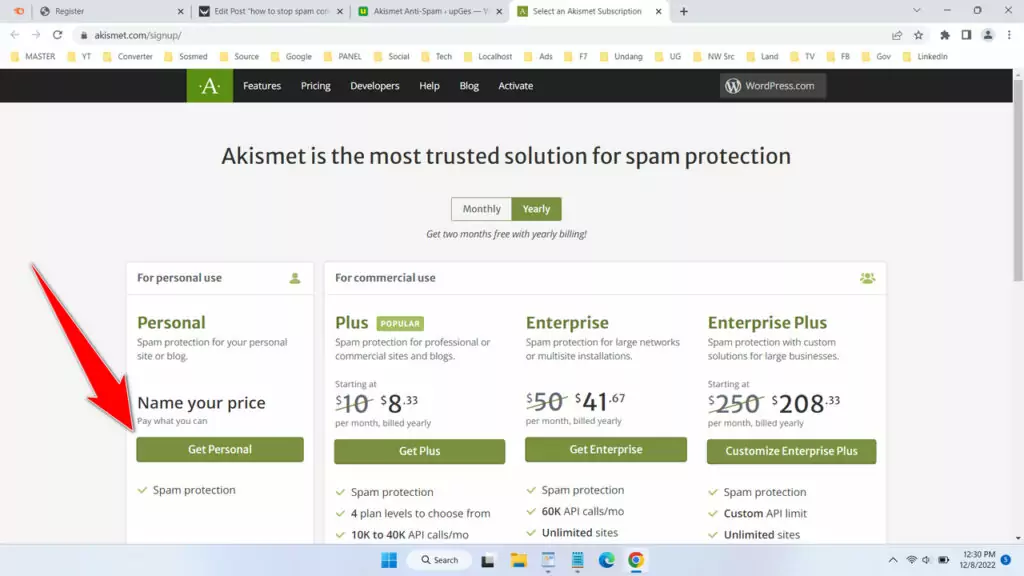
Task: Open File Explorer from the taskbar
Action: (518, 560)
